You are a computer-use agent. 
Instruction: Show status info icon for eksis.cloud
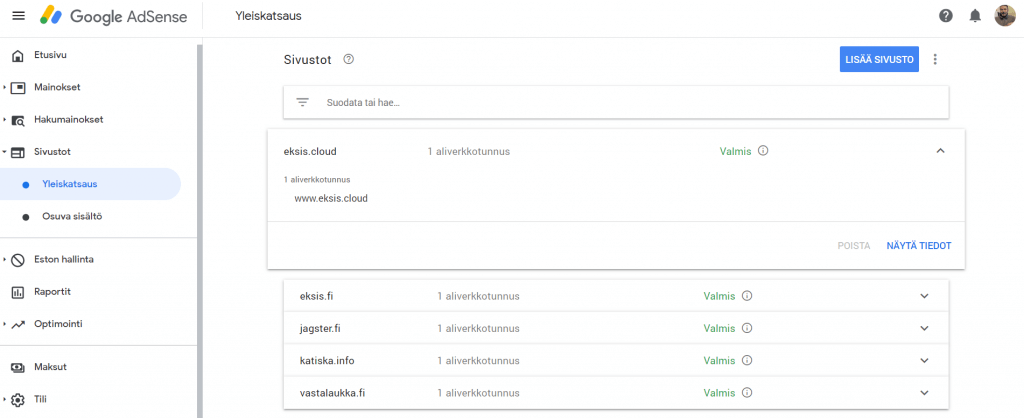coord(763,151)
